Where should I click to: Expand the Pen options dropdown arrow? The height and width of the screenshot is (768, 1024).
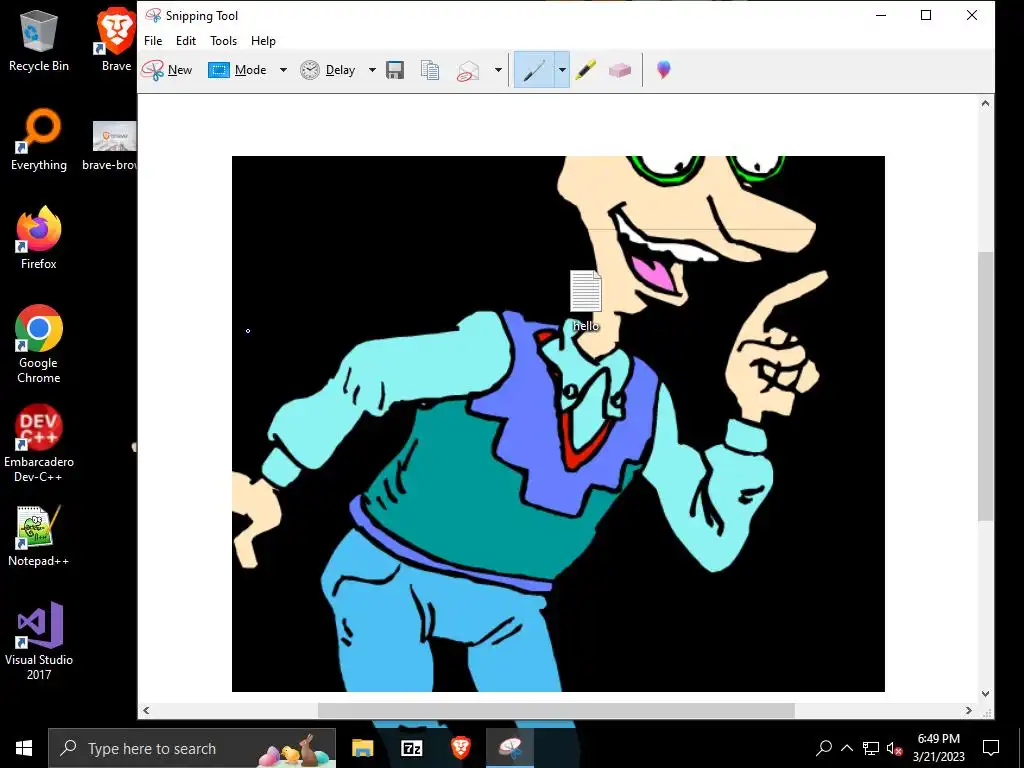562,70
